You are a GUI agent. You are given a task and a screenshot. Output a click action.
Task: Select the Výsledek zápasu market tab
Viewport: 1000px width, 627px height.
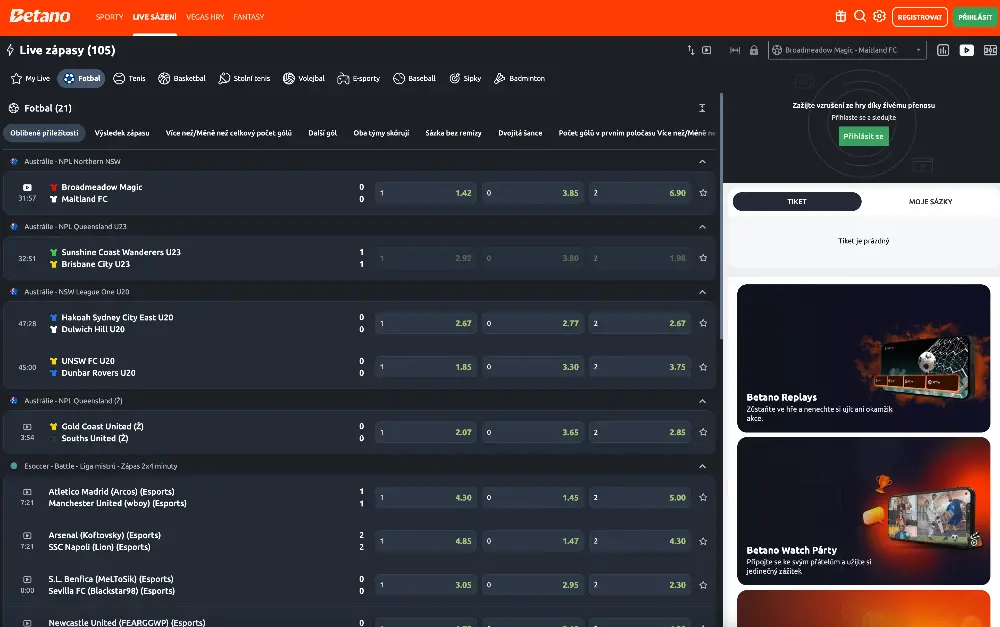122,133
